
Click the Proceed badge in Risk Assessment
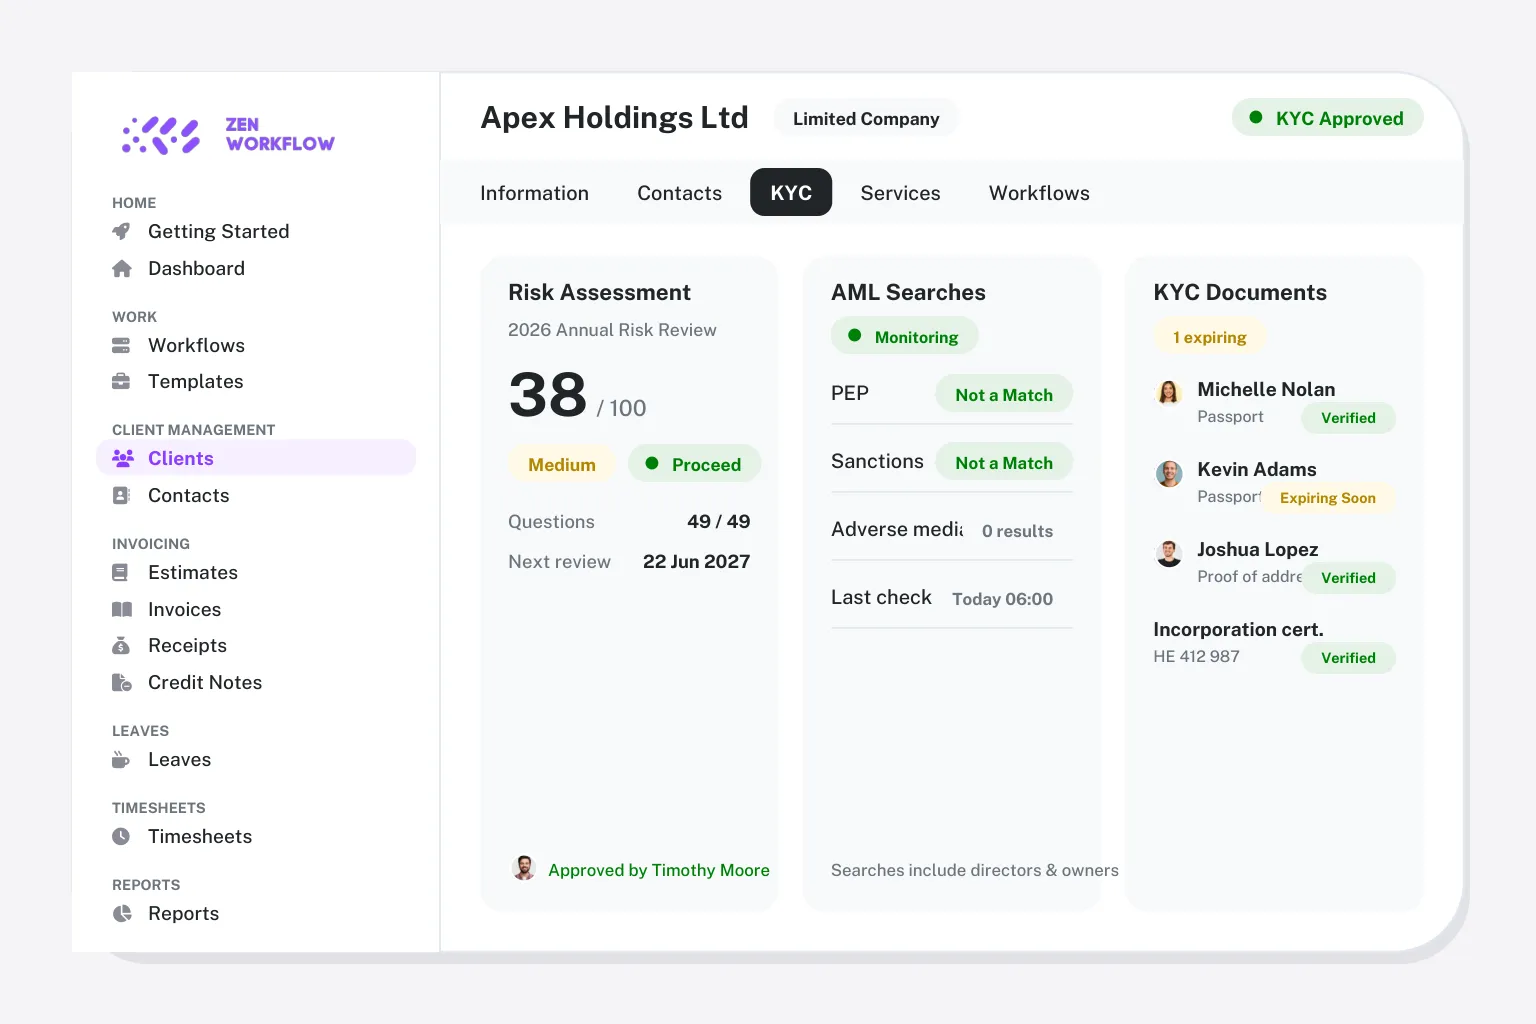coord(694,464)
